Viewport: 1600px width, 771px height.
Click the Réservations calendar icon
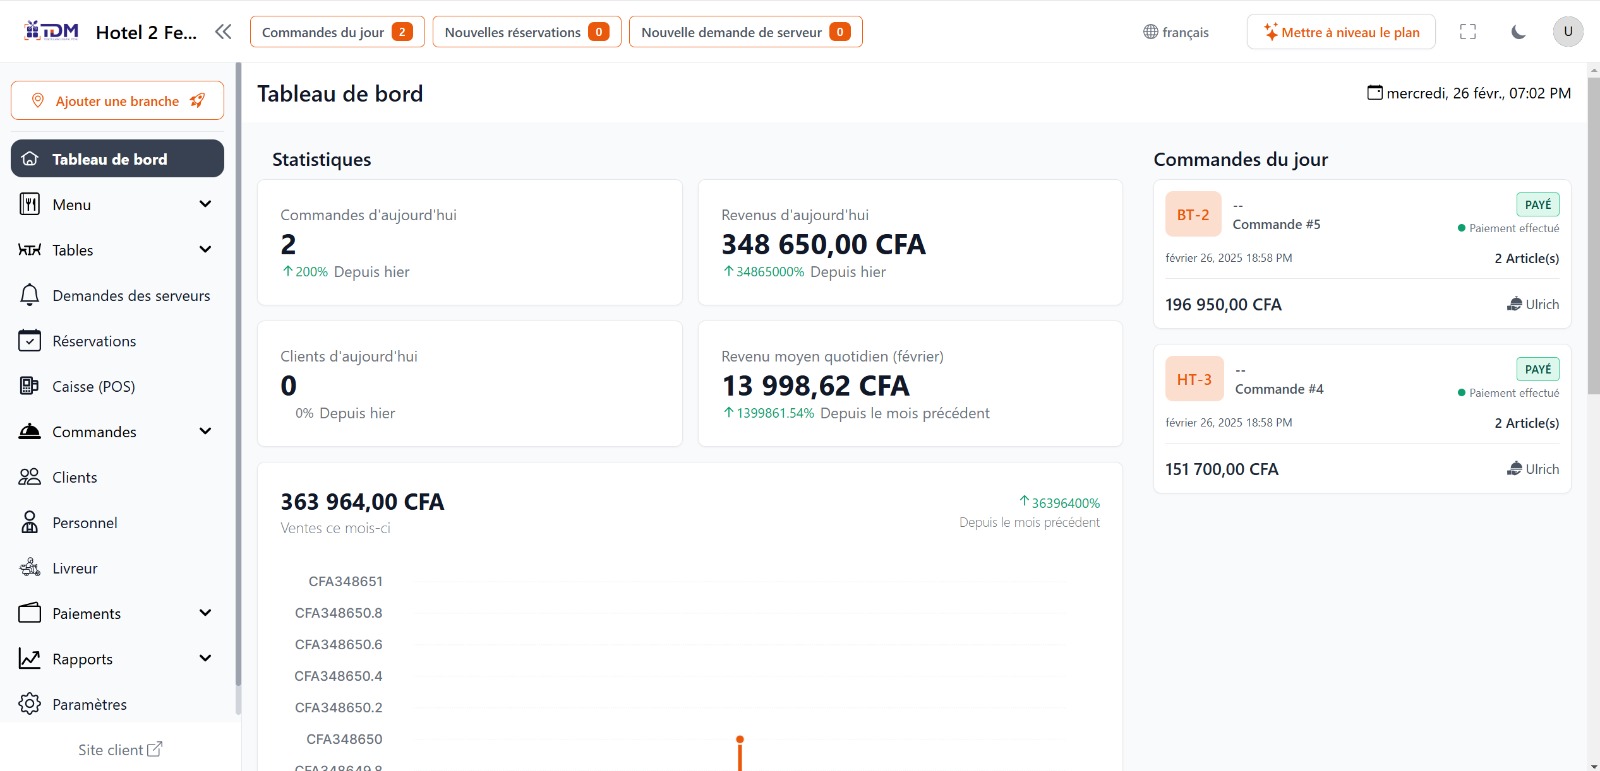tap(30, 341)
